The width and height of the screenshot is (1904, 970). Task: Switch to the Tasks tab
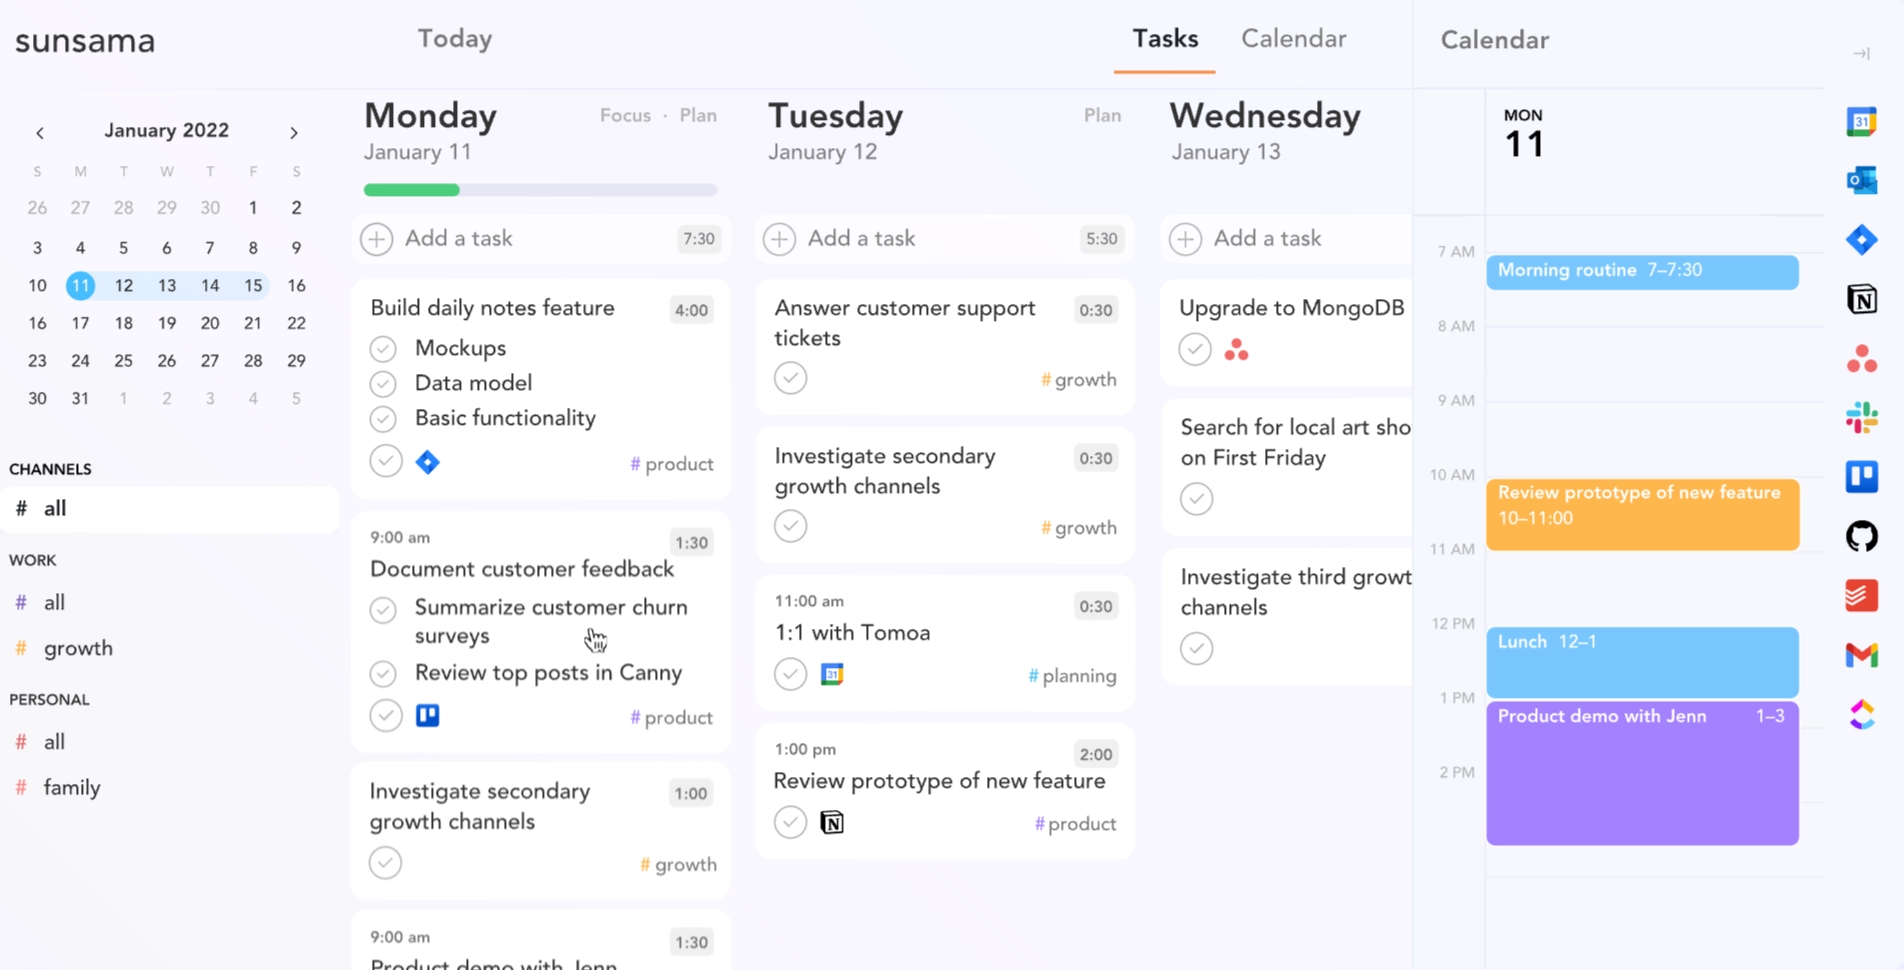[x=1165, y=39]
